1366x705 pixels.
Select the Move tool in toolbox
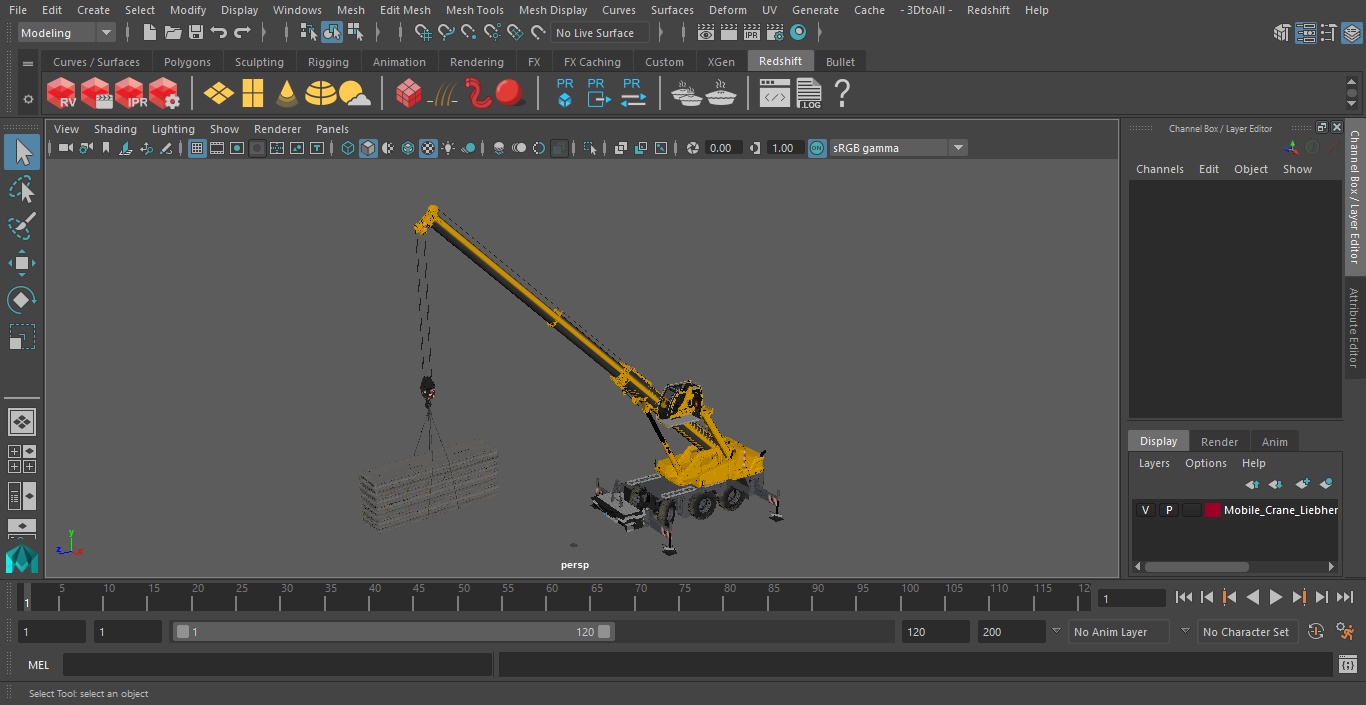click(21, 264)
